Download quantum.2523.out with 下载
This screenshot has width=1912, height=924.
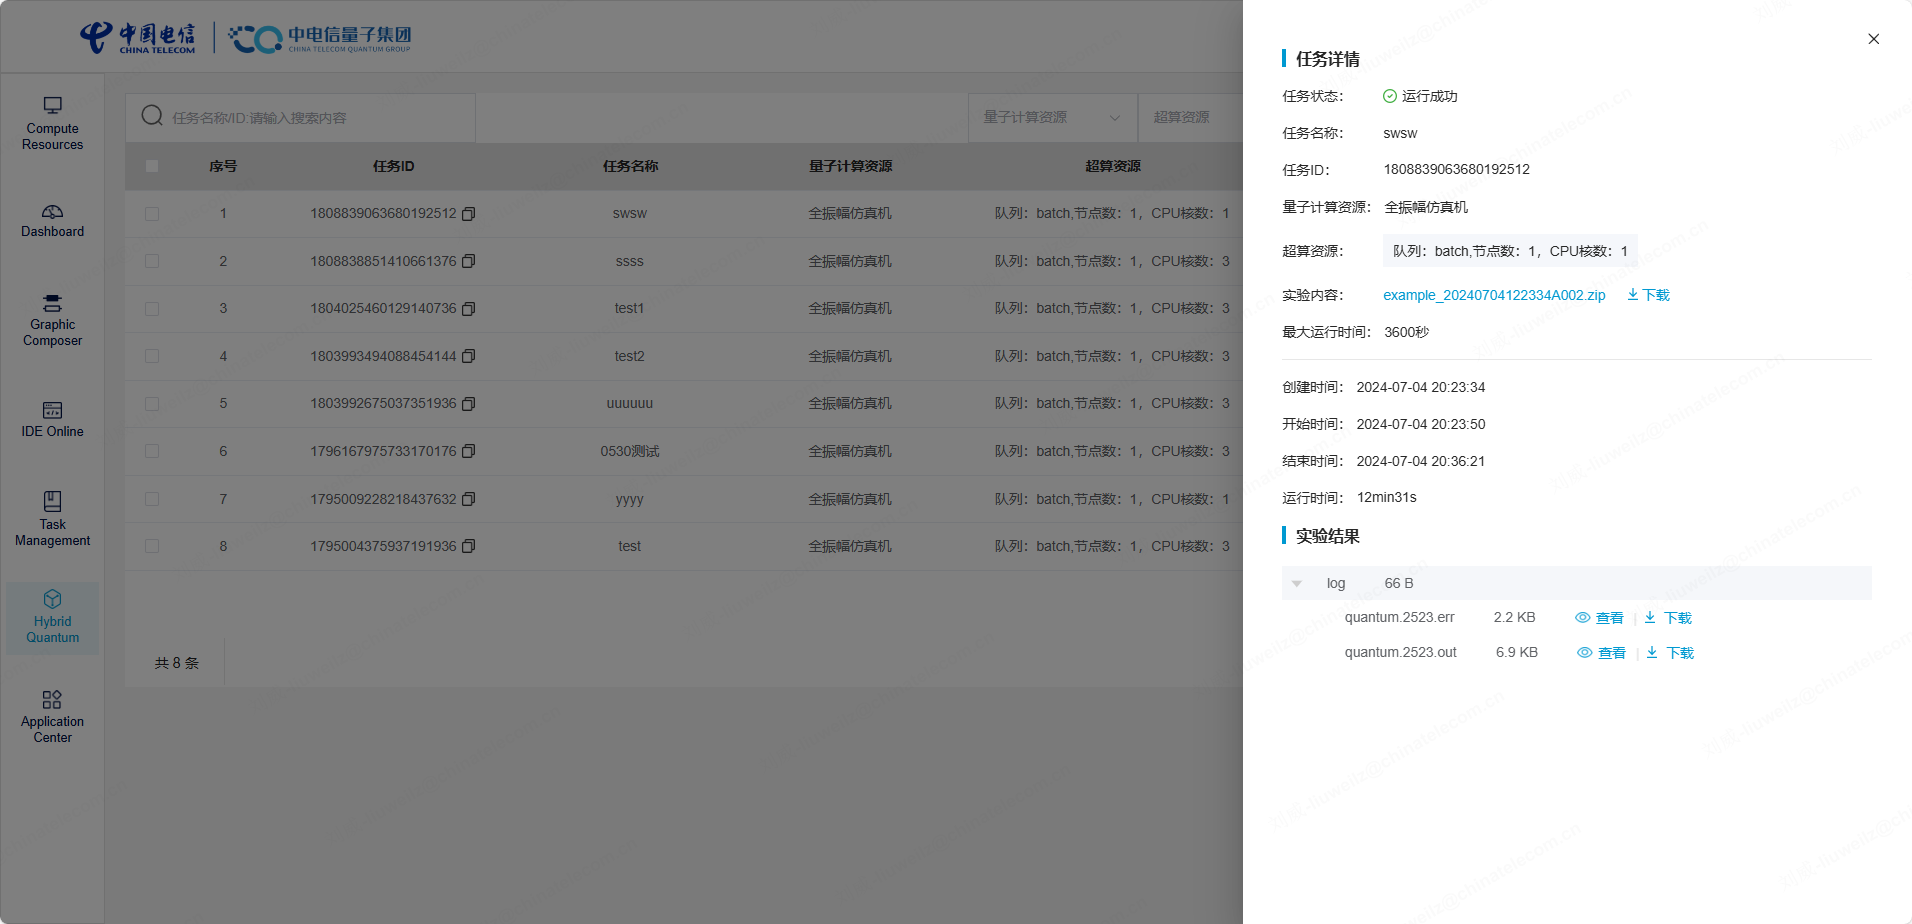pos(1670,653)
